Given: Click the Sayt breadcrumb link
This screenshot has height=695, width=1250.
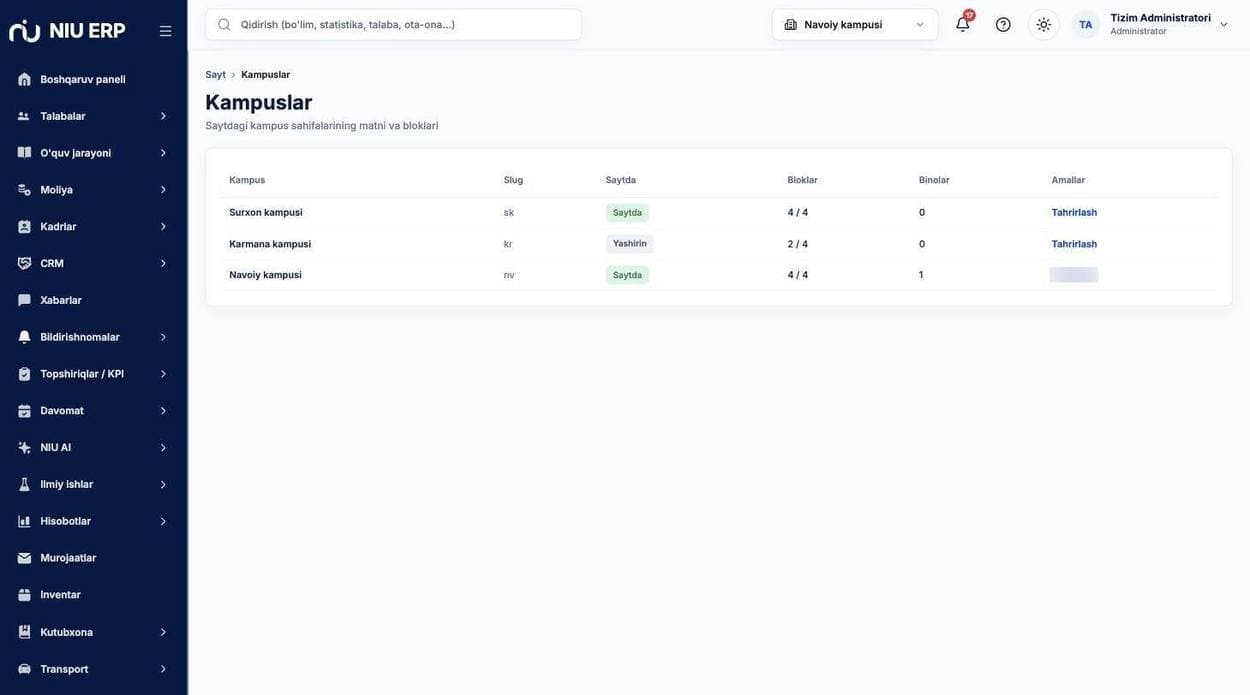Looking at the screenshot, I should coord(215,75).
